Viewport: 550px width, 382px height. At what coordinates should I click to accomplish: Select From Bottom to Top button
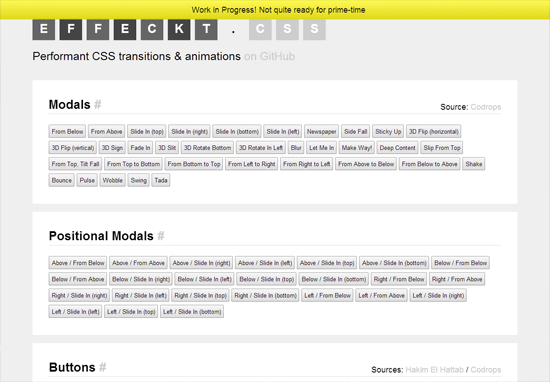click(194, 164)
